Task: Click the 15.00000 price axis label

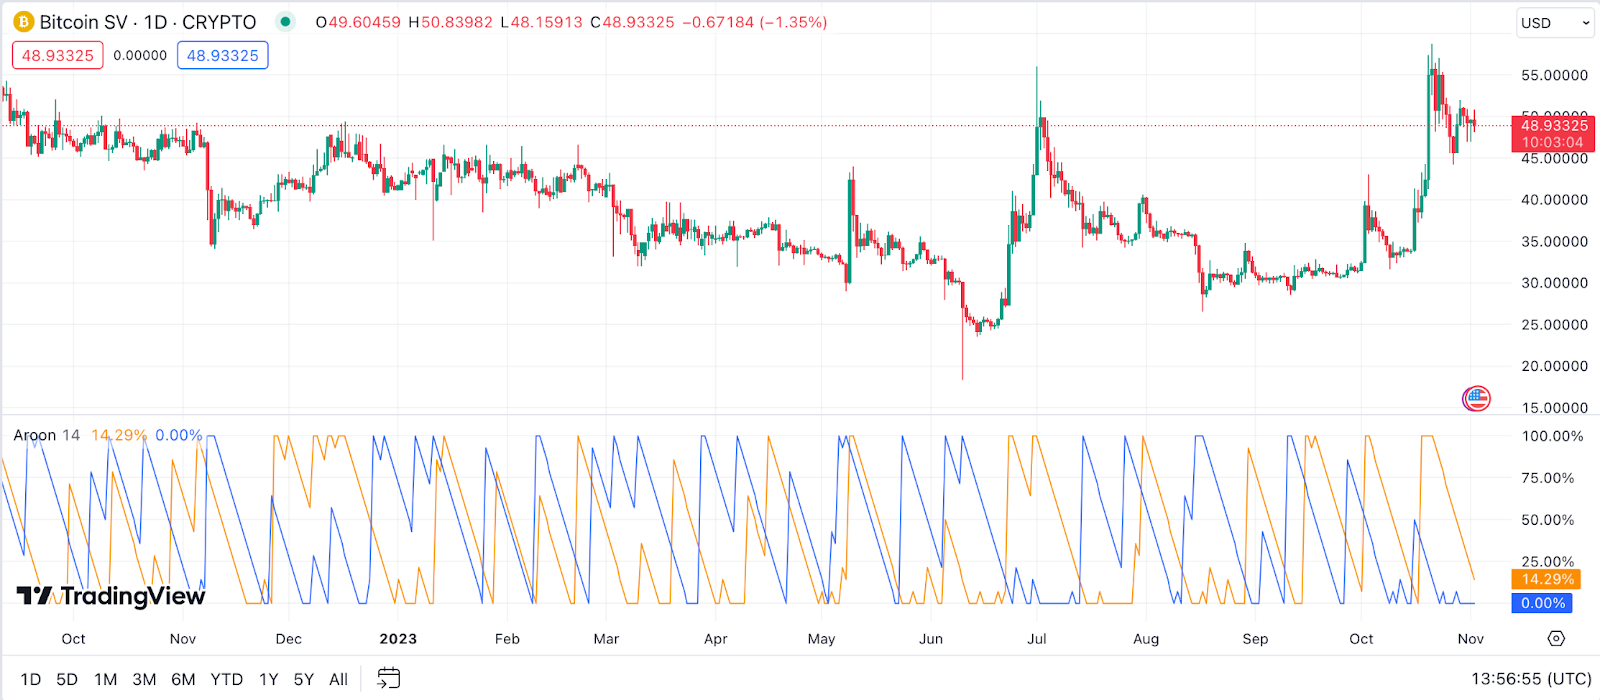Action: (x=1554, y=407)
